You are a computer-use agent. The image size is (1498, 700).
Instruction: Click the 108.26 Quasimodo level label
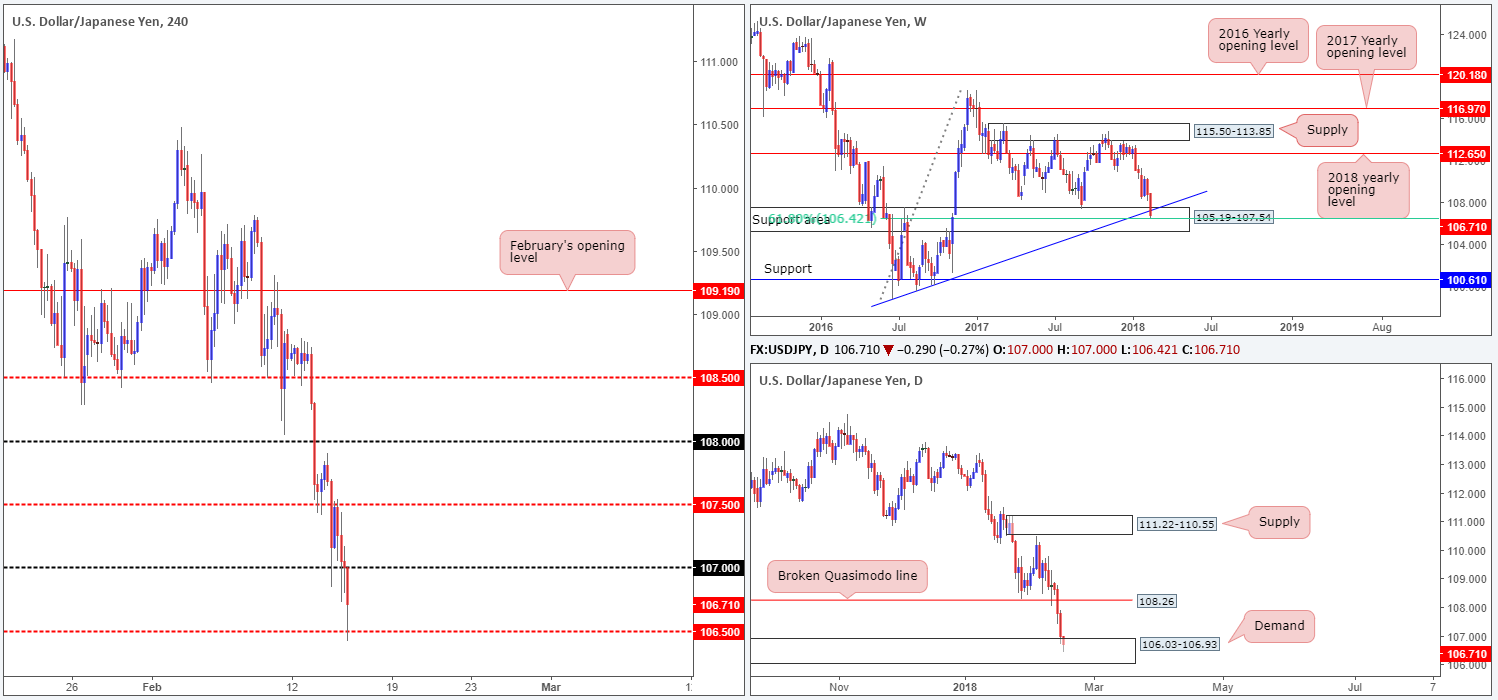[1155, 601]
